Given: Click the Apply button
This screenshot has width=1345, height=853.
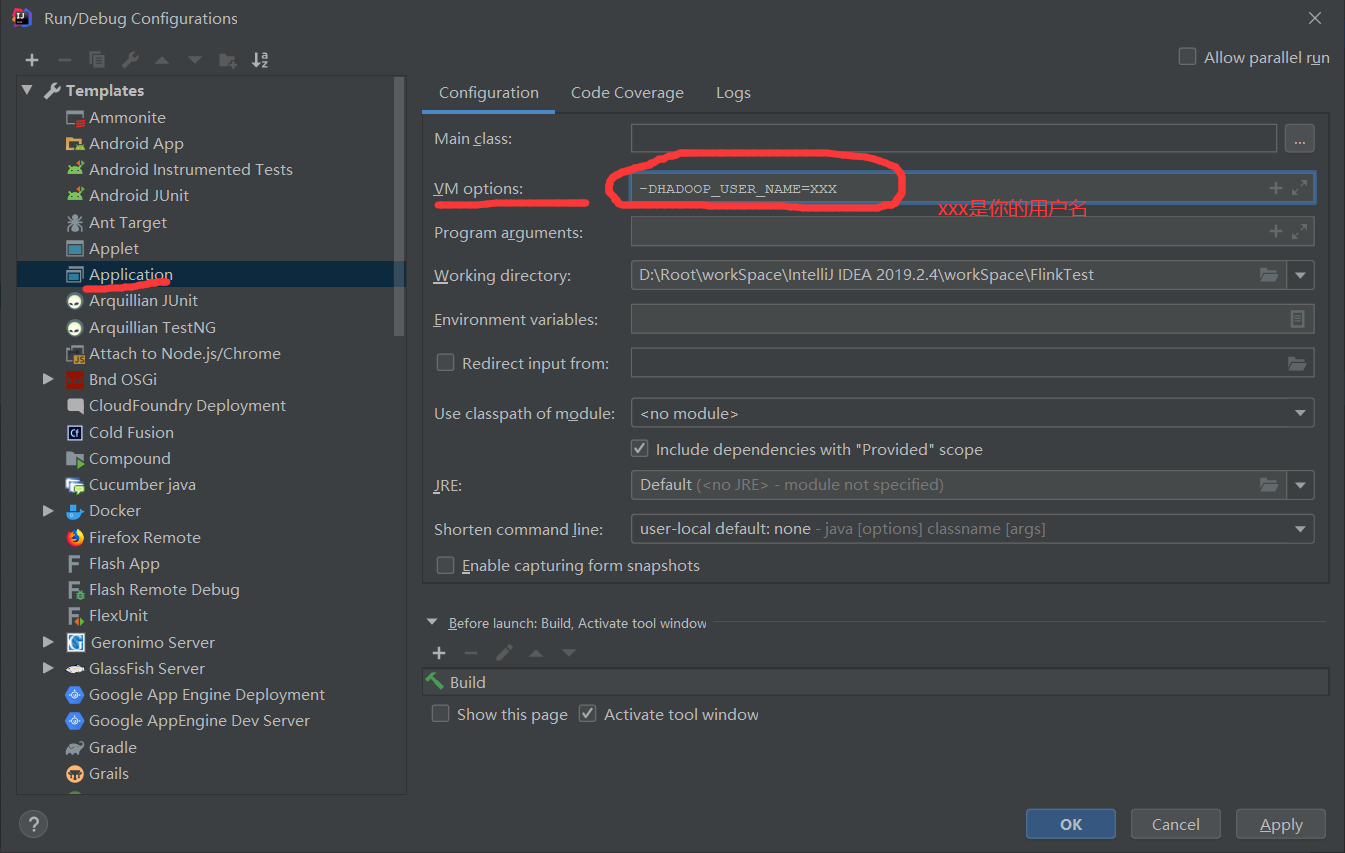Looking at the screenshot, I should [x=1280, y=824].
